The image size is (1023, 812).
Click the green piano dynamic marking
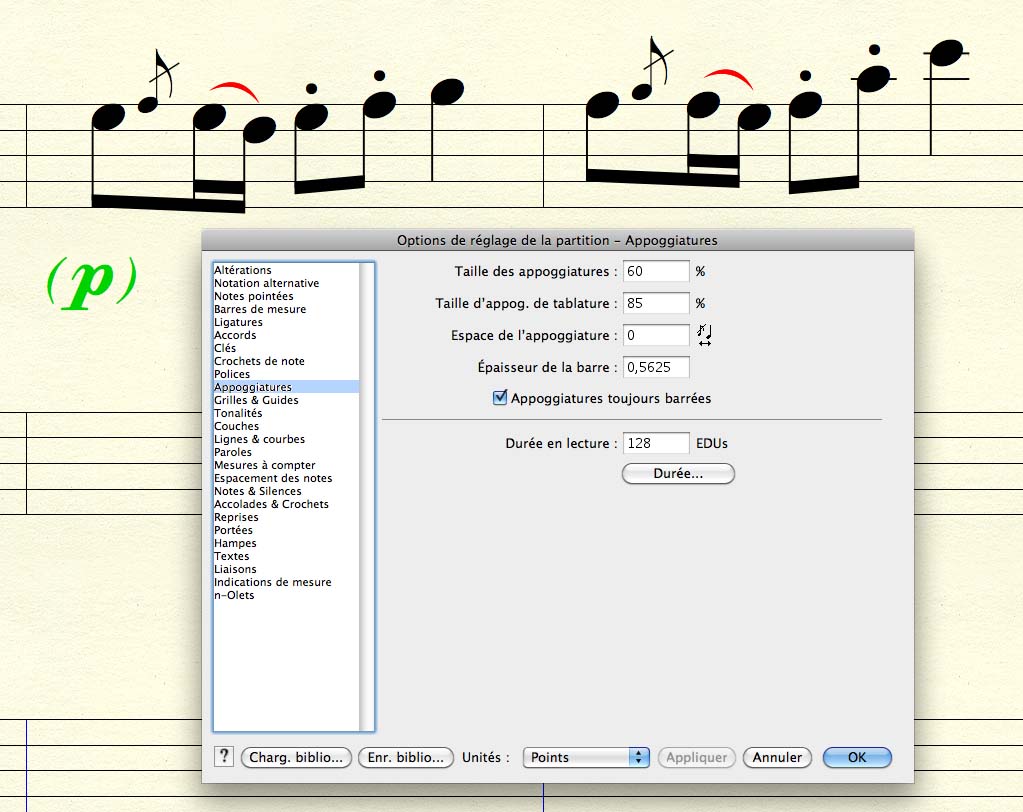pos(91,282)
